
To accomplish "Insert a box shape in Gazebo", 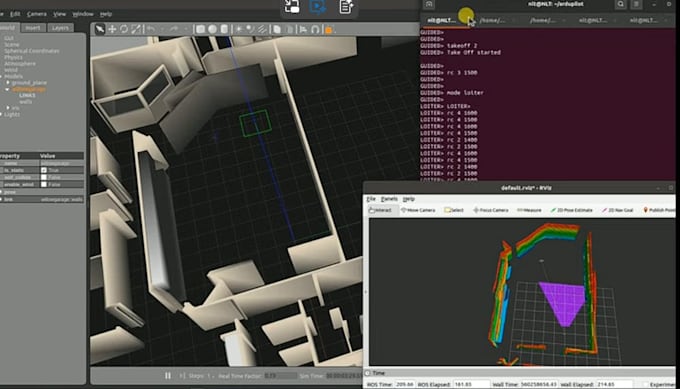I will [200, 29].
